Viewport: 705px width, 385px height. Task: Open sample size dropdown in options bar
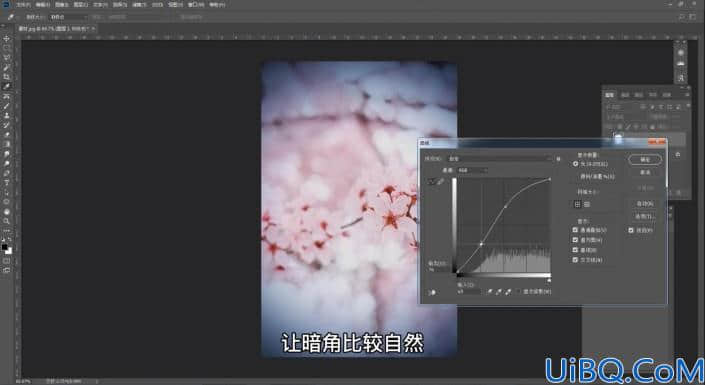coord(68,17)
